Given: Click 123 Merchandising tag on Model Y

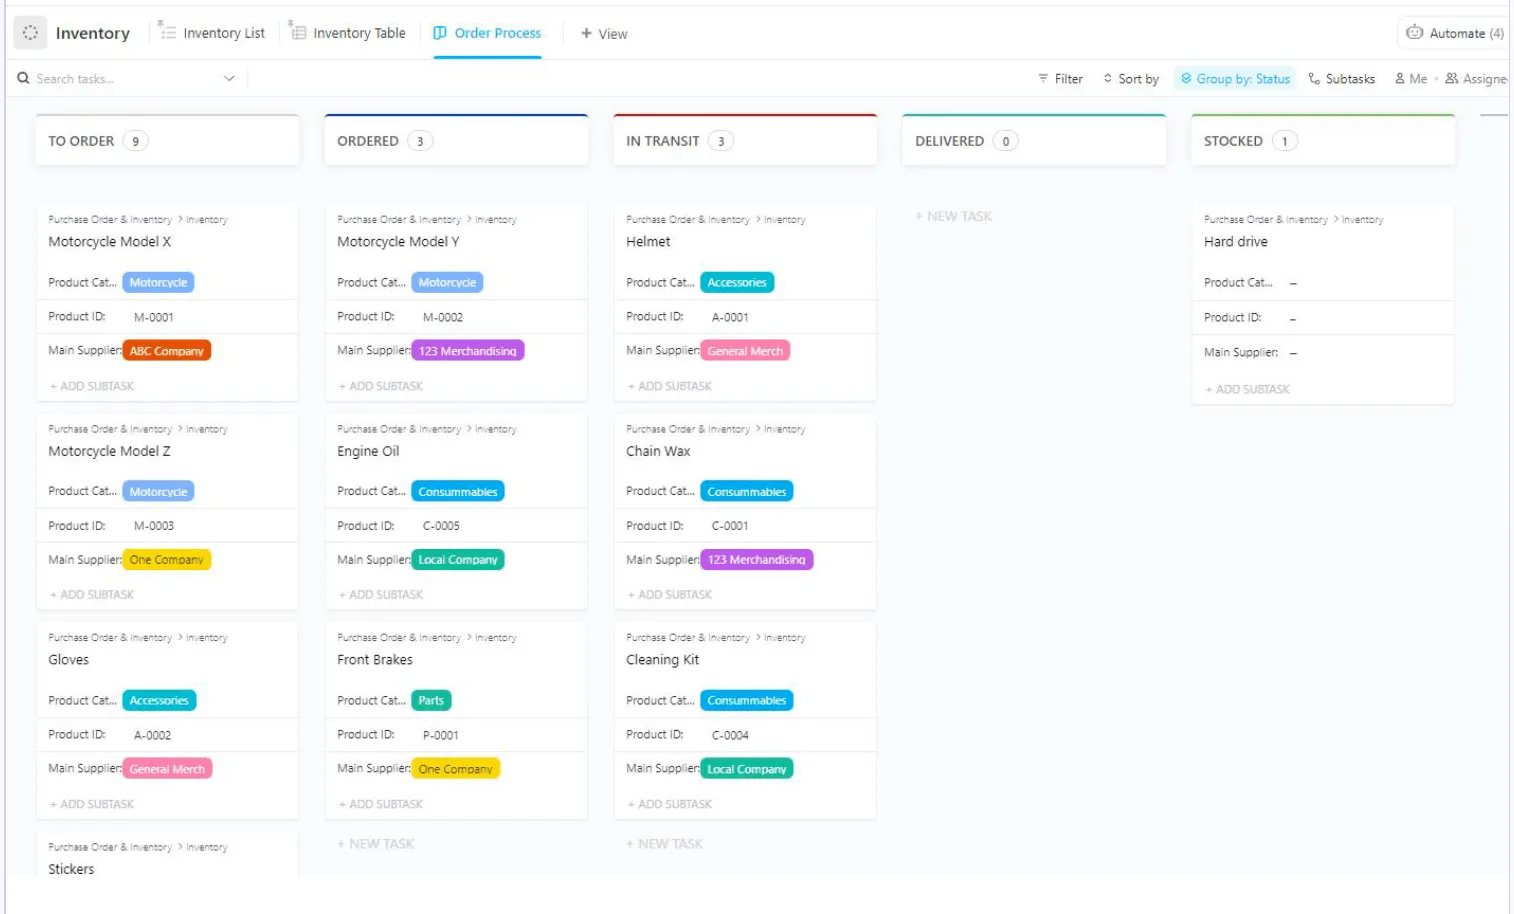Looking at the screenshot, I should pyautogui.click(x=468, y=351).
